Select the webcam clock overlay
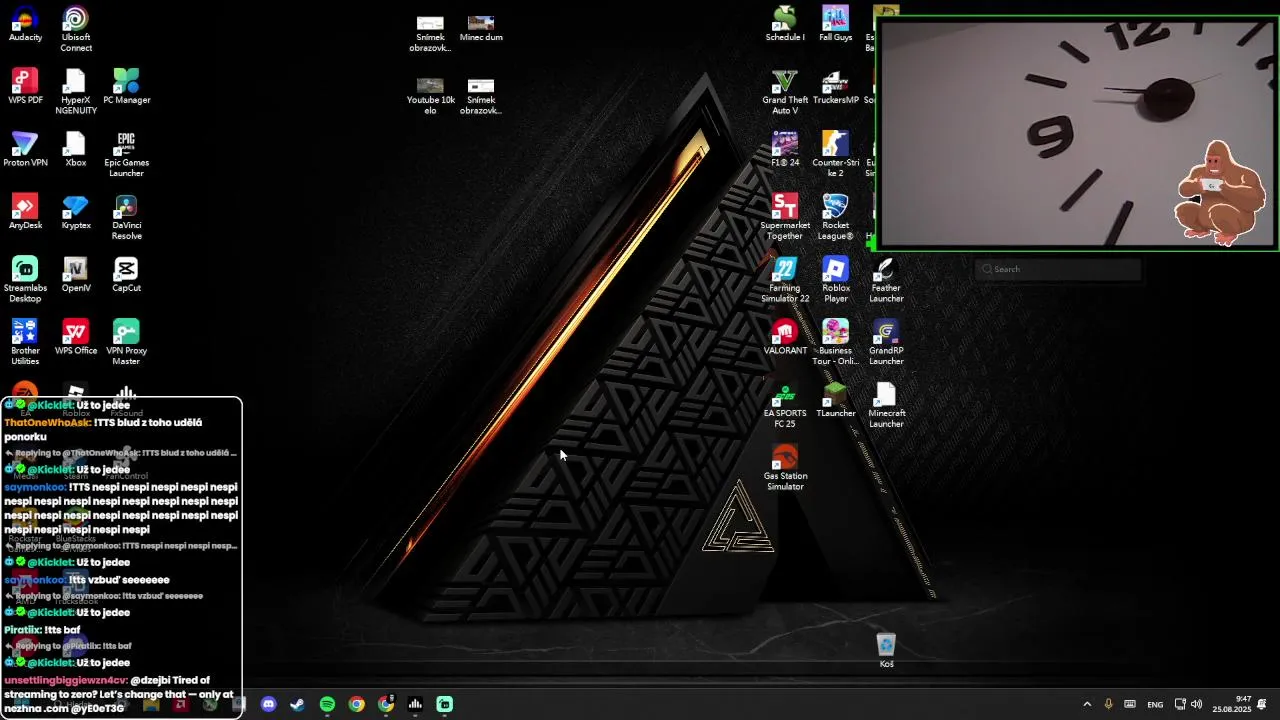The height and width of the screenshot is (720, 1280). tap(1076, 133)
